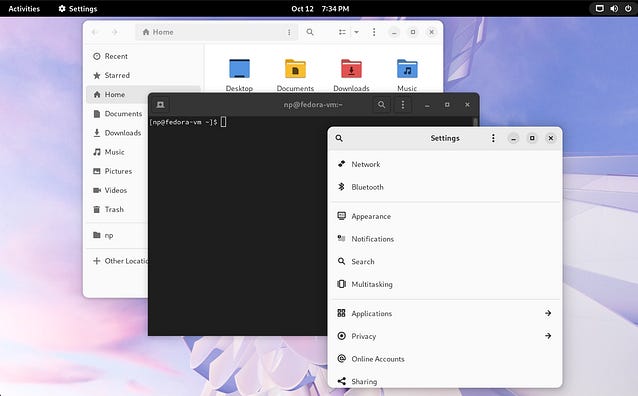Select Videos in Files sidebar

(x=118, y=190)
